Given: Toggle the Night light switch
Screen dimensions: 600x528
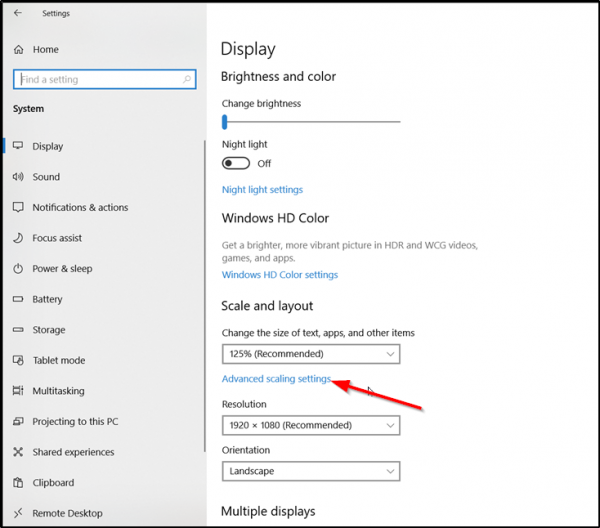Looking at the screenshot, I should 236,163.
